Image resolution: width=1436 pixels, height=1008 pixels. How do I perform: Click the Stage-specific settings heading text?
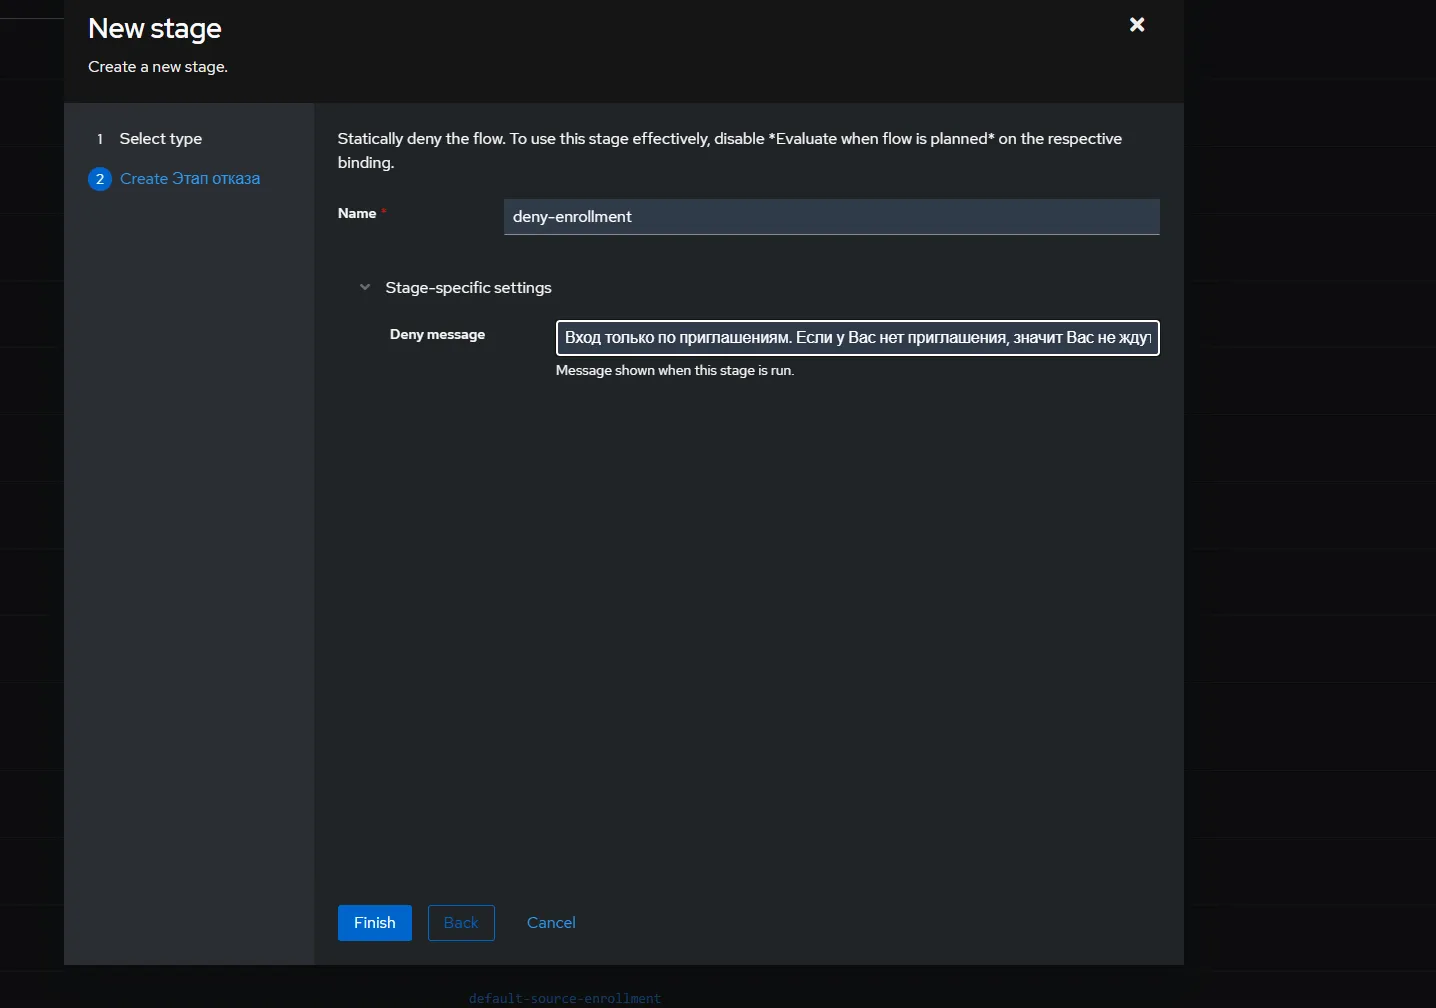pos(468,288)
